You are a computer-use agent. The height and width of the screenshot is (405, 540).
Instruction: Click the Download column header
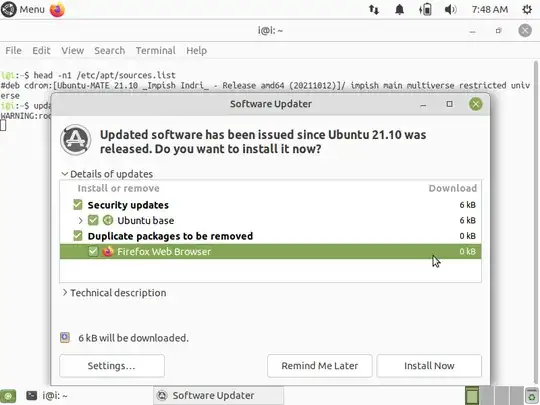pyautogui.click(x=453, y=188)
